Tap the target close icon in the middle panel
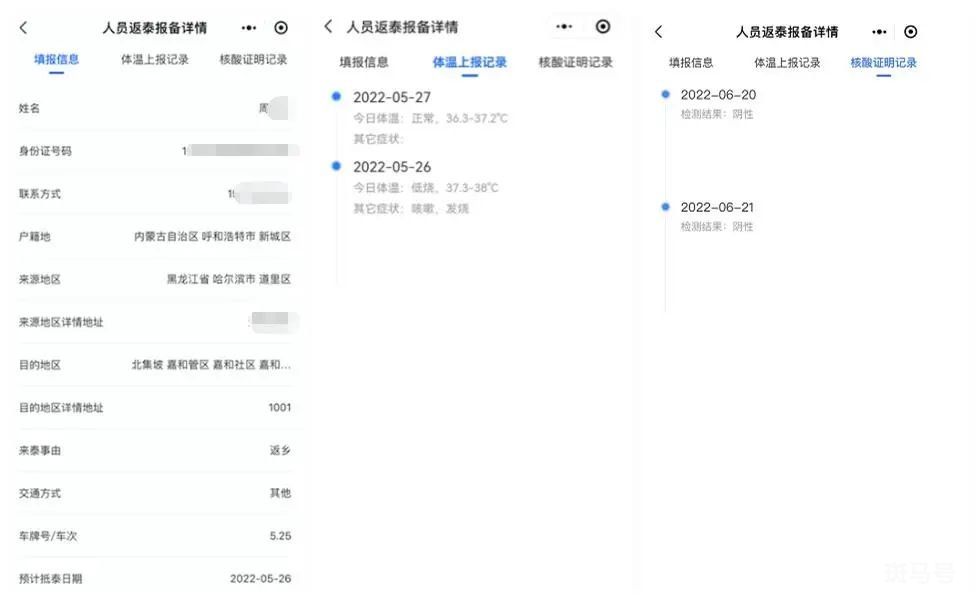This screenshot has width=979, height=602. [603, 26]
